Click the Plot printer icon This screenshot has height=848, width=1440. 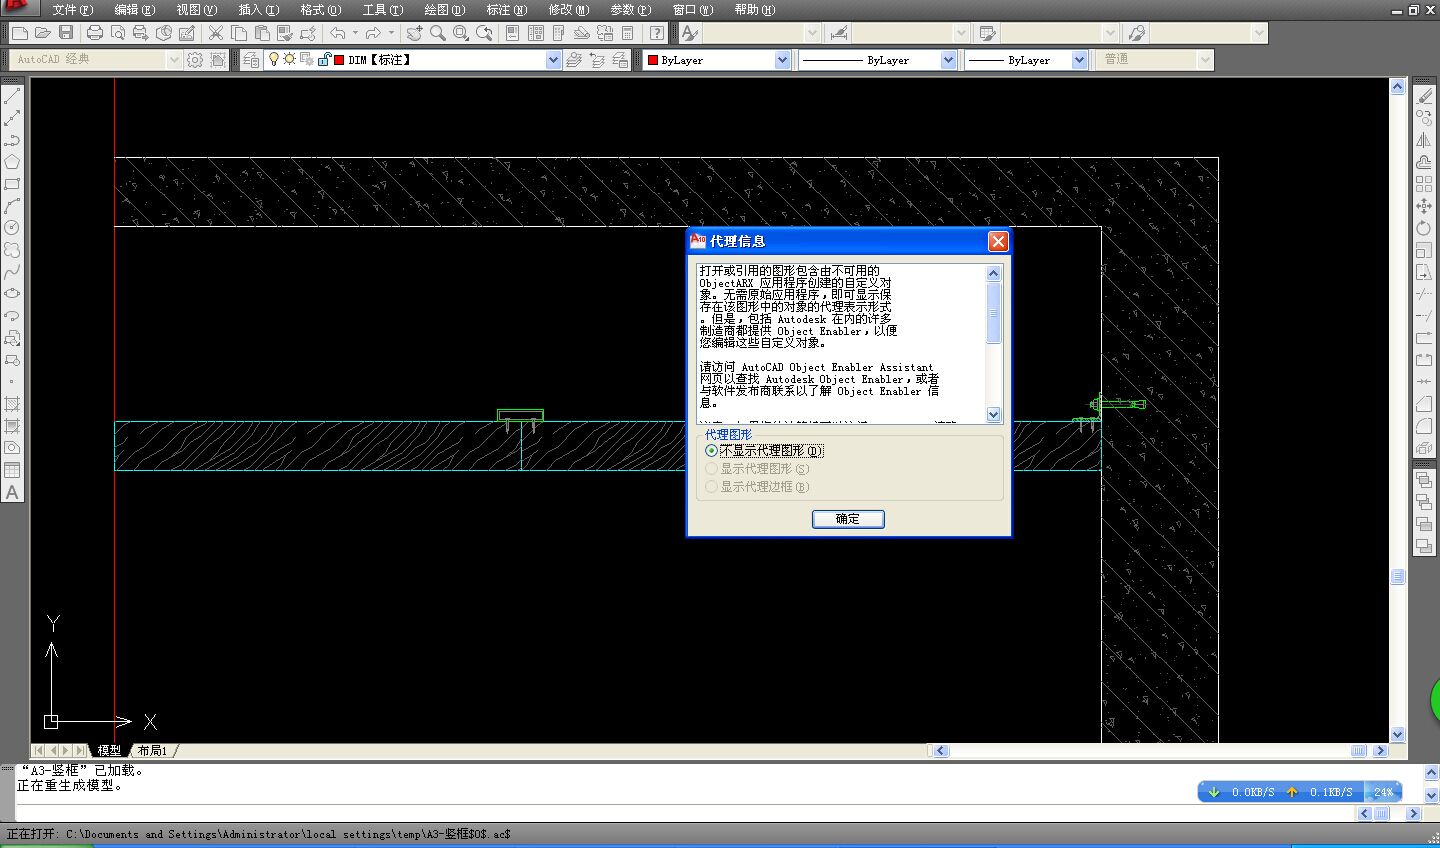coord(95,33)
